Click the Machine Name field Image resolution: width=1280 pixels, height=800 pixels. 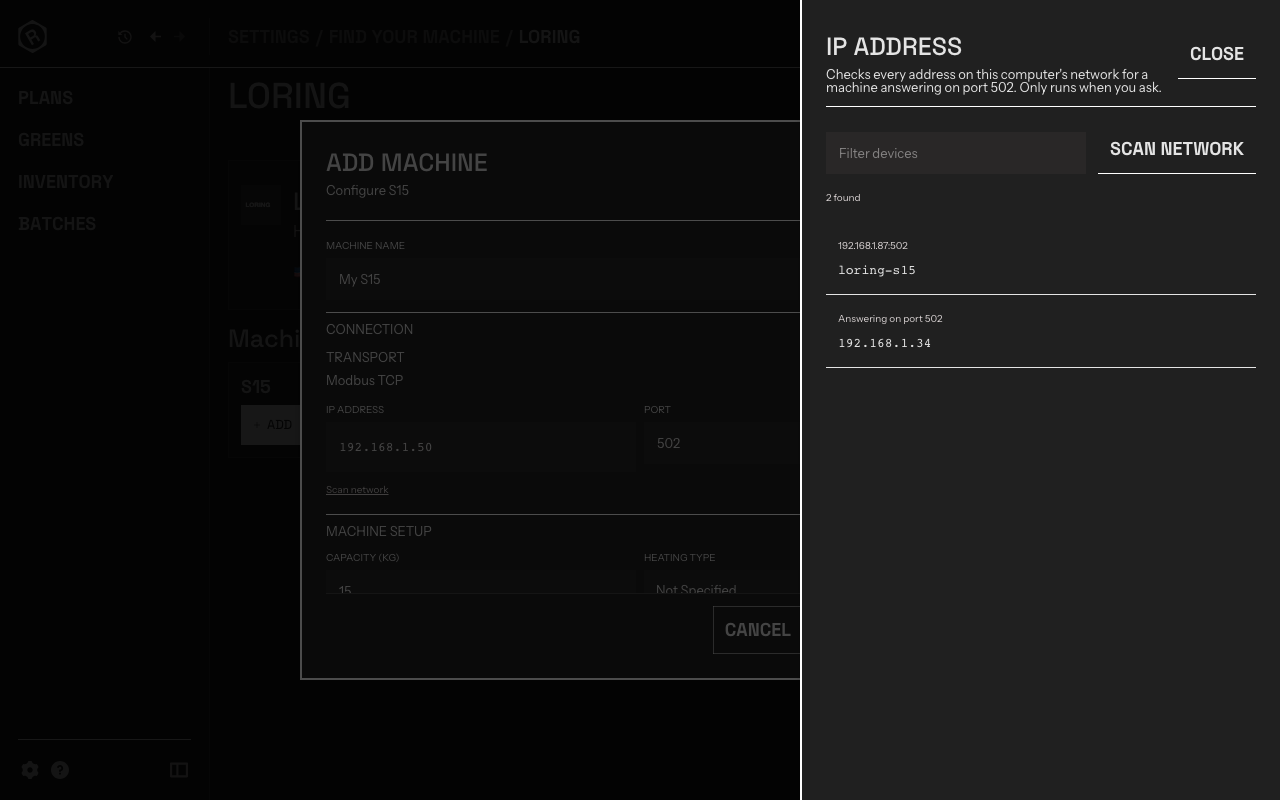pyautogui.click(x=563, y=280)
